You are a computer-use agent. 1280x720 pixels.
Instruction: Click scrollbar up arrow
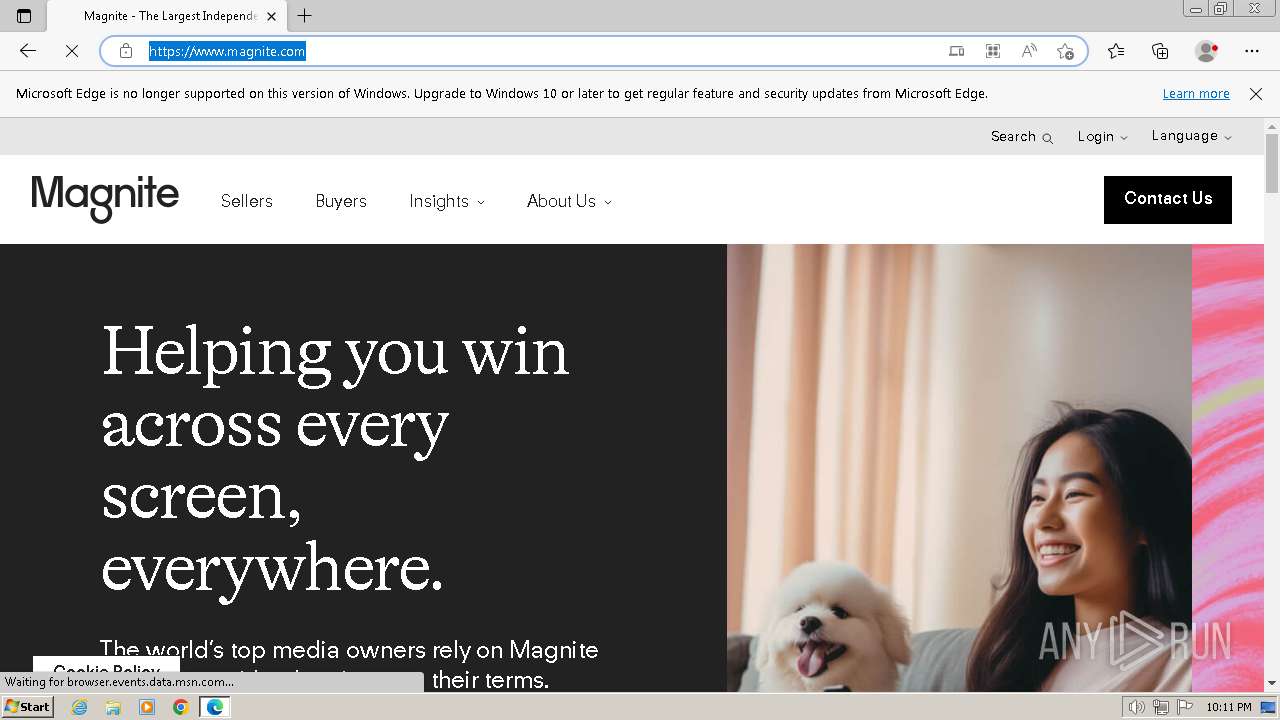[1272, 126]
